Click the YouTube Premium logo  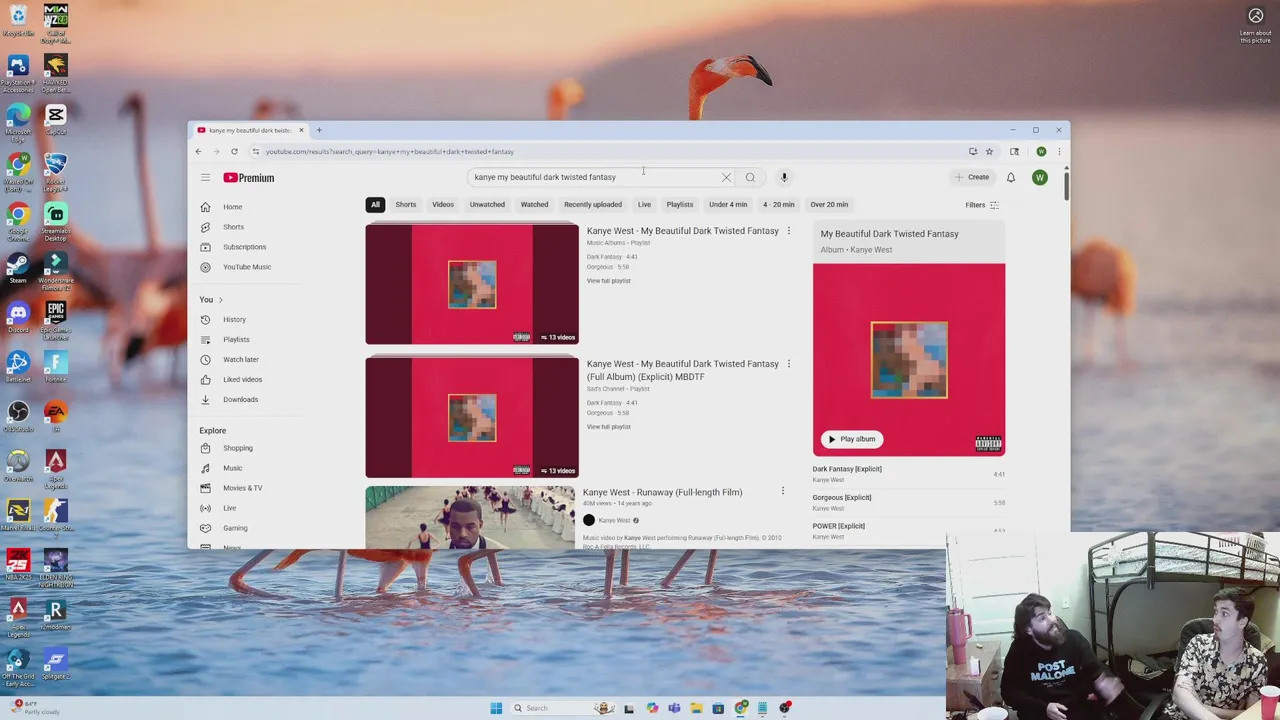click(x=249, y=178)
